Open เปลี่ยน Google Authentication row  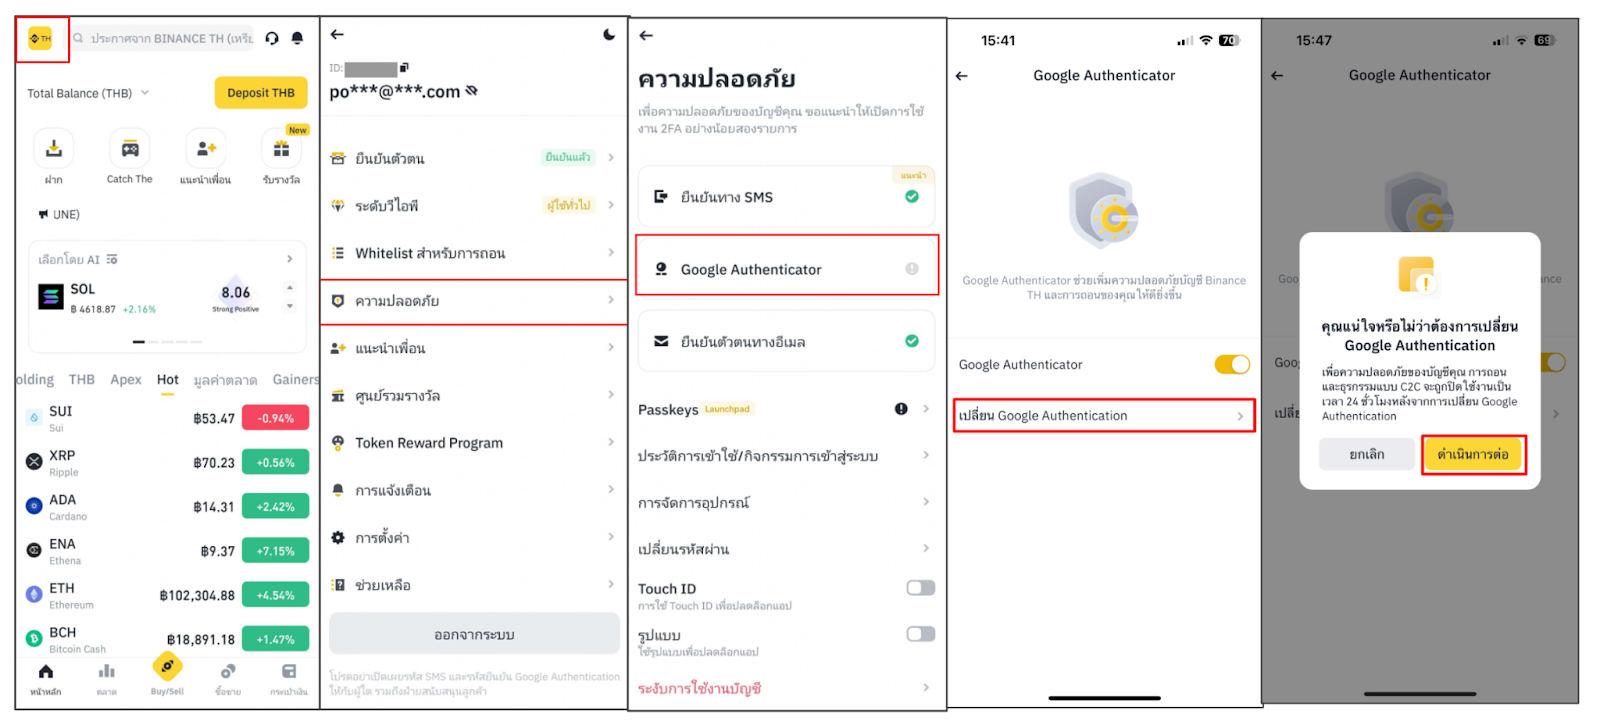[x=1104, y=416]
